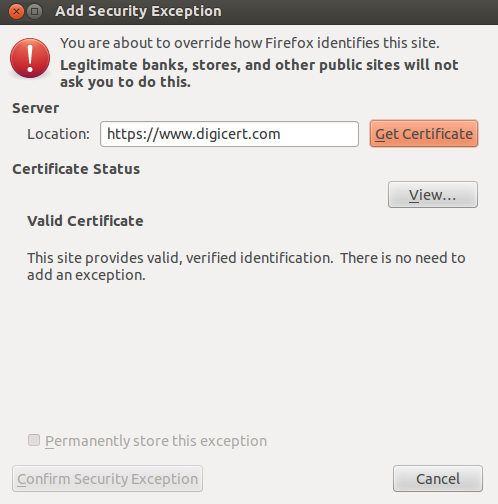Viewport: 498px width, 504px height.
Task: Click the Valid Certificate status text
Action: (x=85, y=221)
